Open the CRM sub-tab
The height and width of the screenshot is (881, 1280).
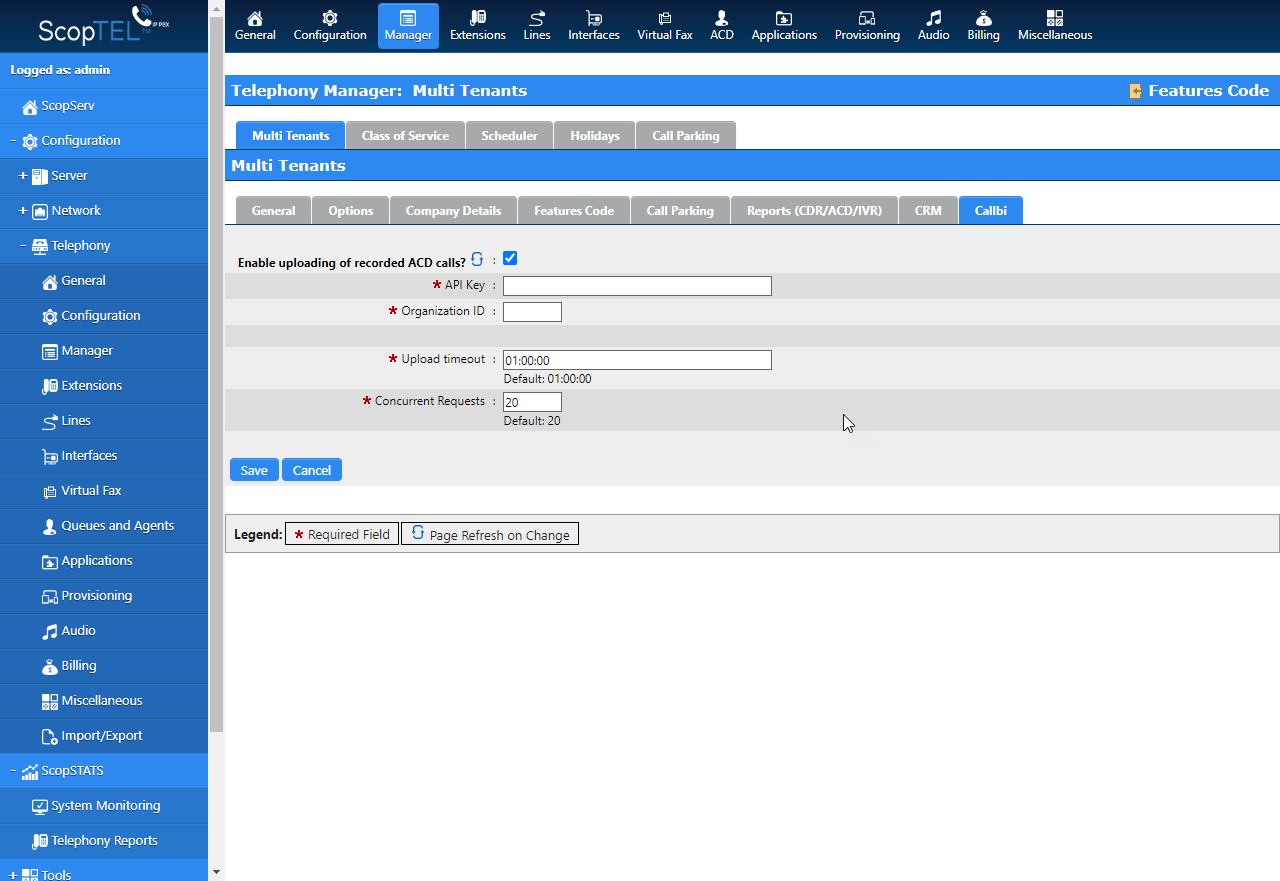coord(928,211)
